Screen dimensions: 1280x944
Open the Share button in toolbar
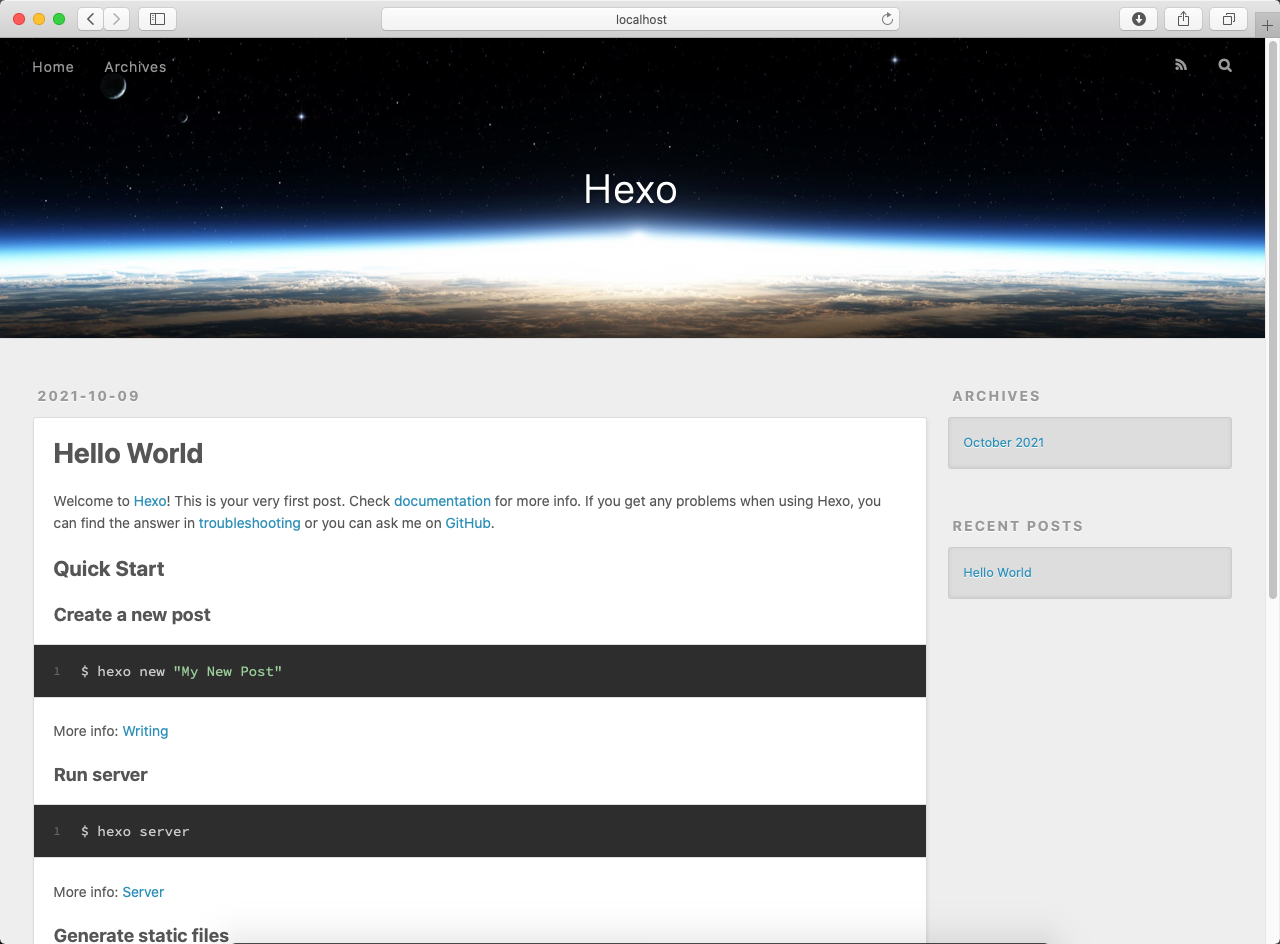1183,19
